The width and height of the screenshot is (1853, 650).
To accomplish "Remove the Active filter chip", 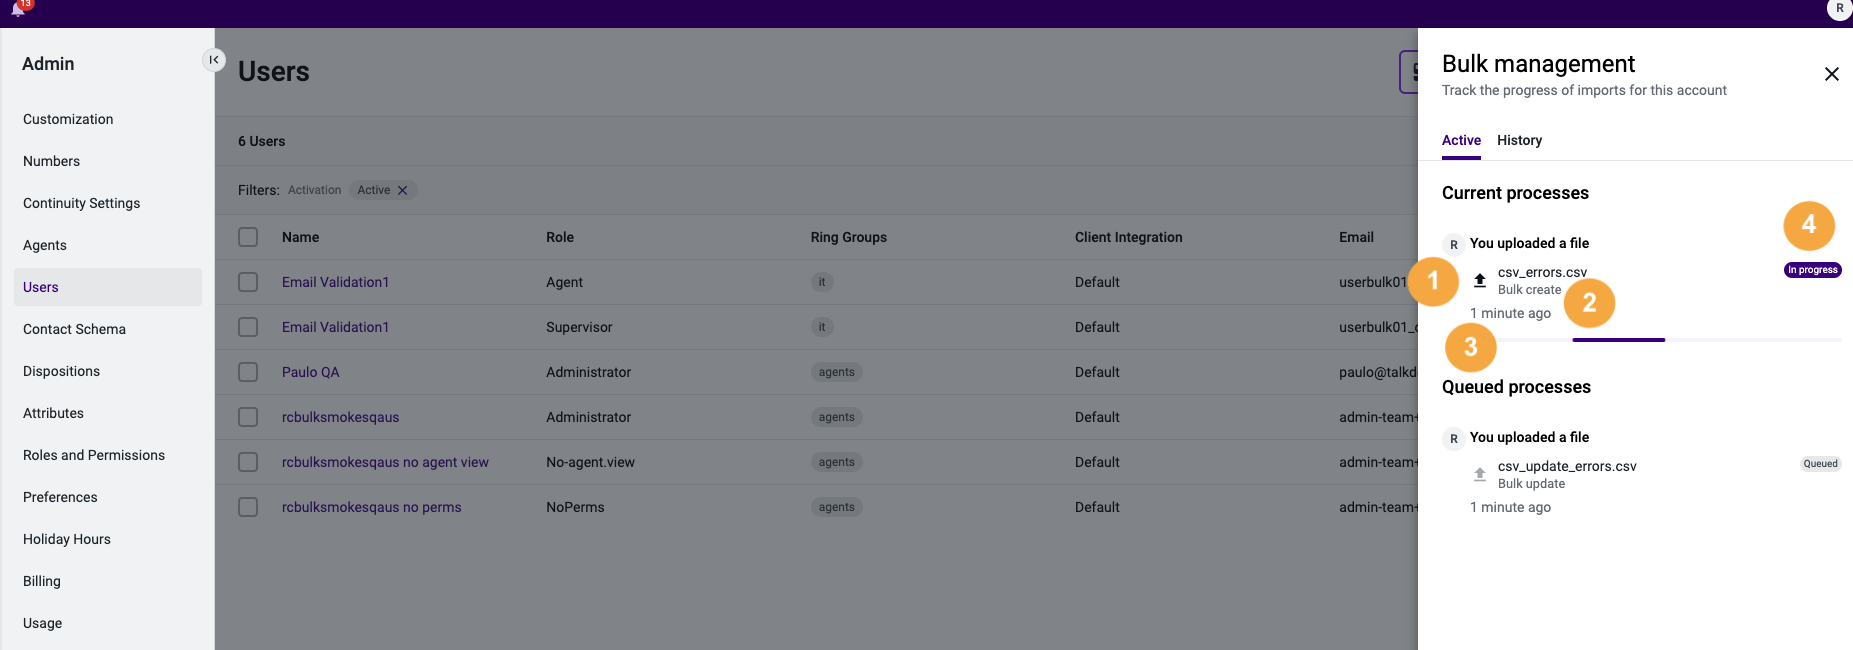I will tap(403, 189).
